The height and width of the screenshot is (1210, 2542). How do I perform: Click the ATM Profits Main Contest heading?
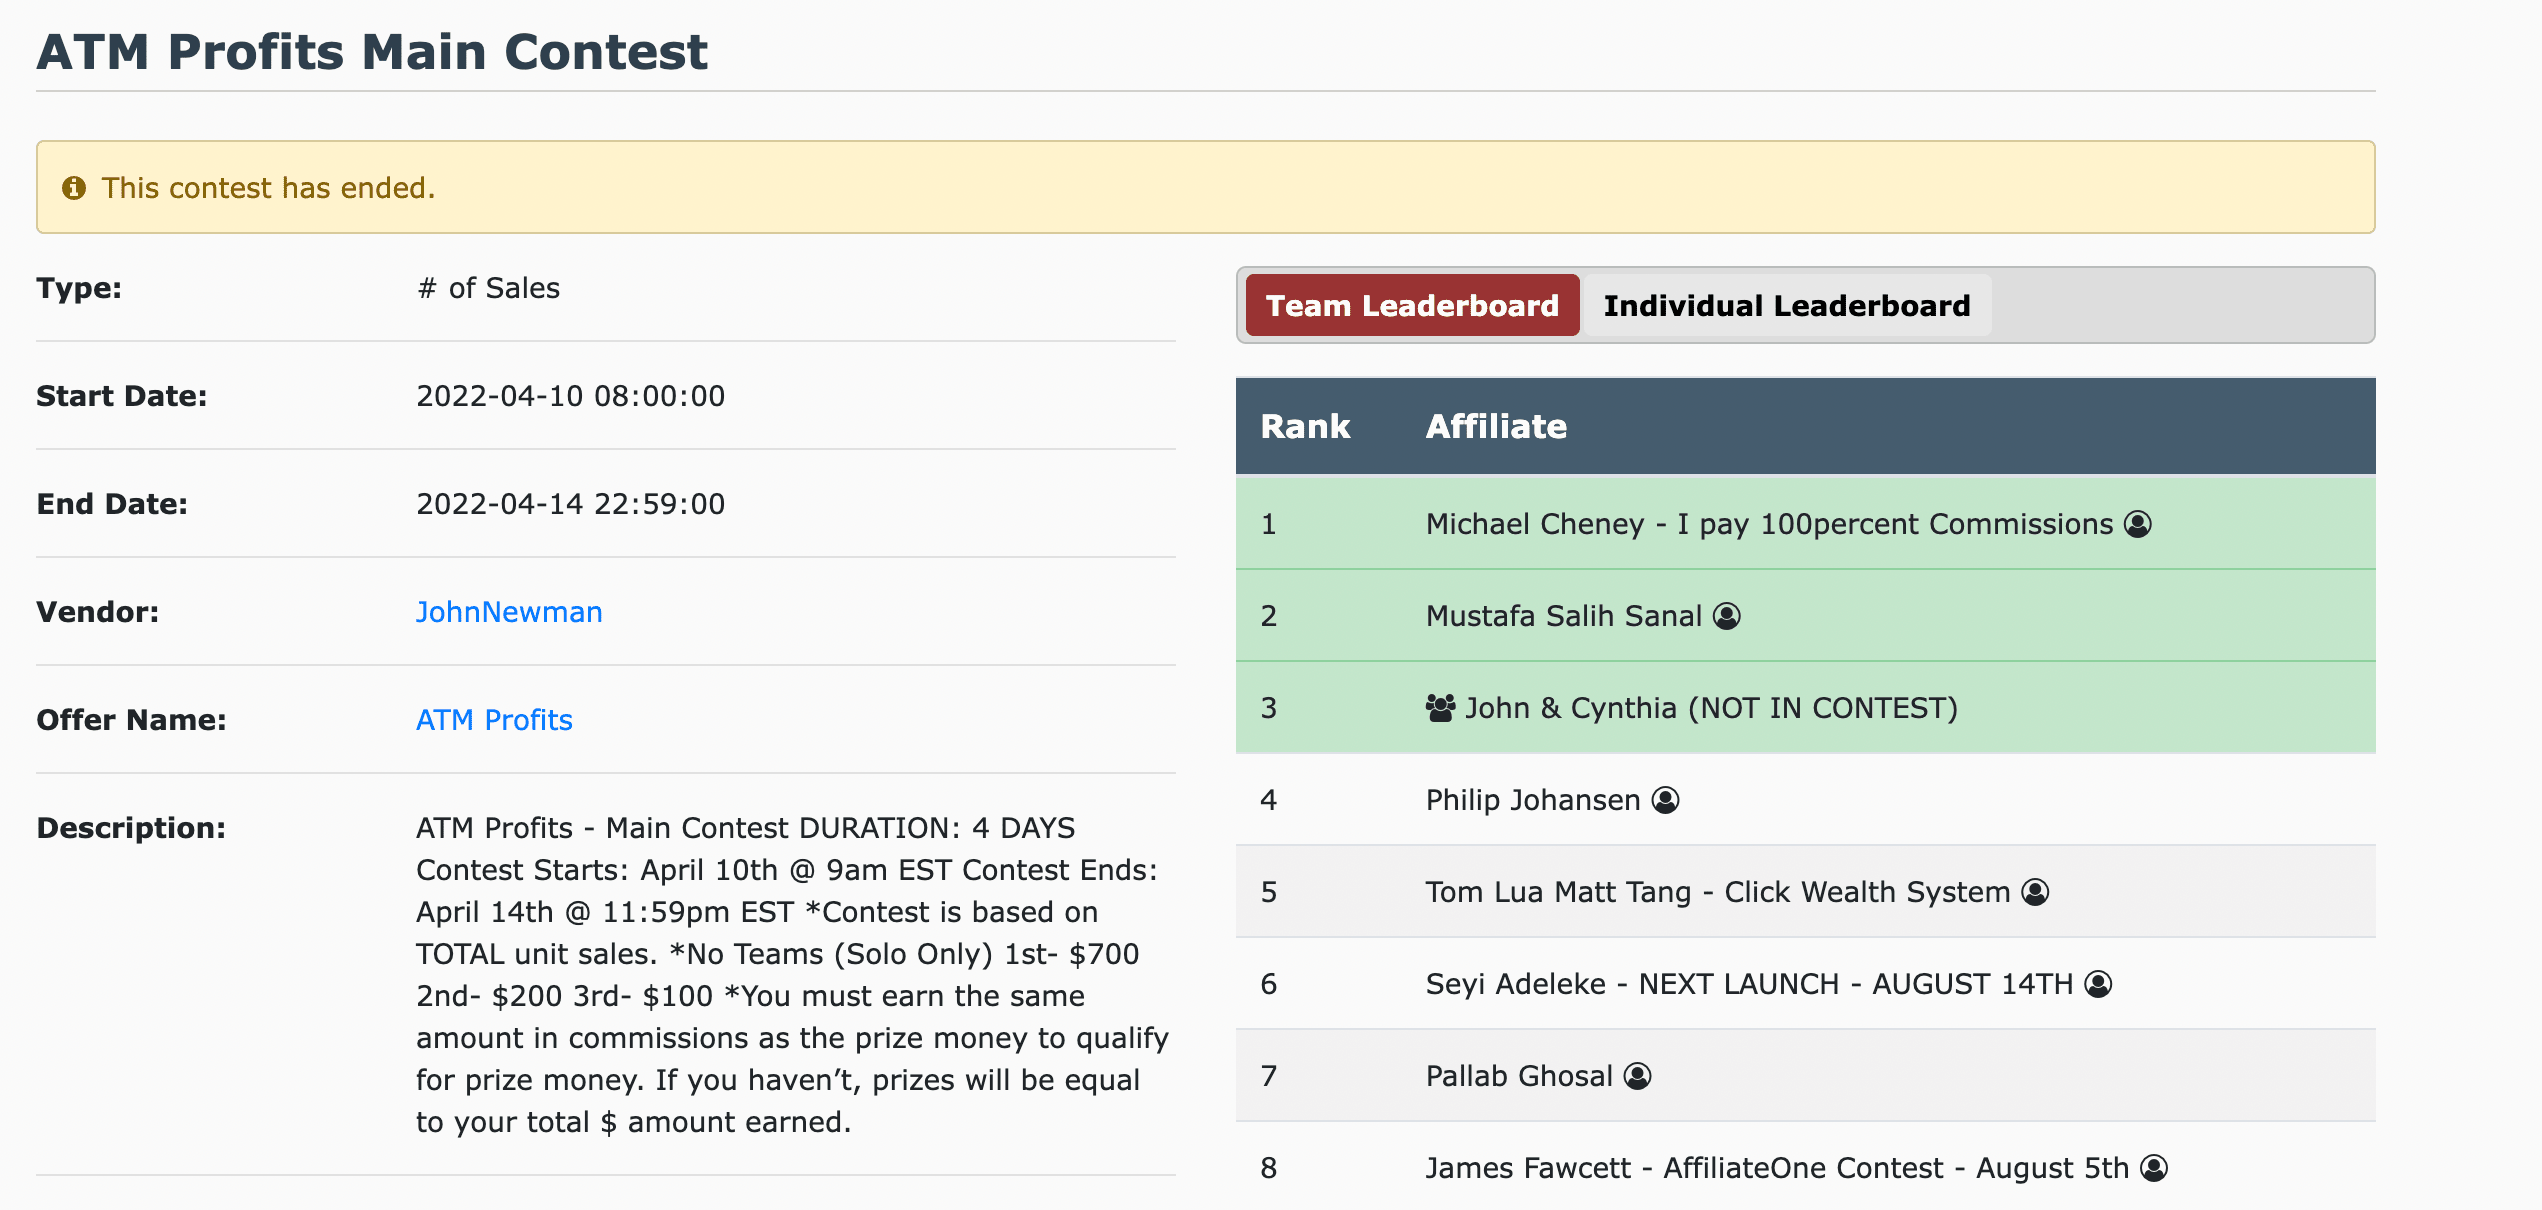pyautogui.click(x=372, y=51)
